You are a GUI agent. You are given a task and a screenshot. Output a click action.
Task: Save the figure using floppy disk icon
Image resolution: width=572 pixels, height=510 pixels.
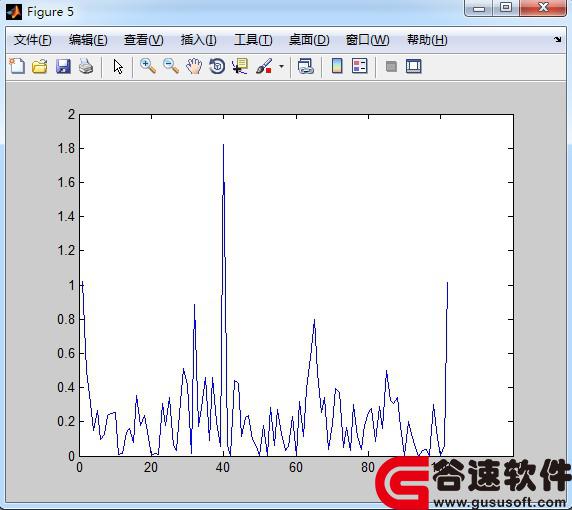(x=63, y=66)
